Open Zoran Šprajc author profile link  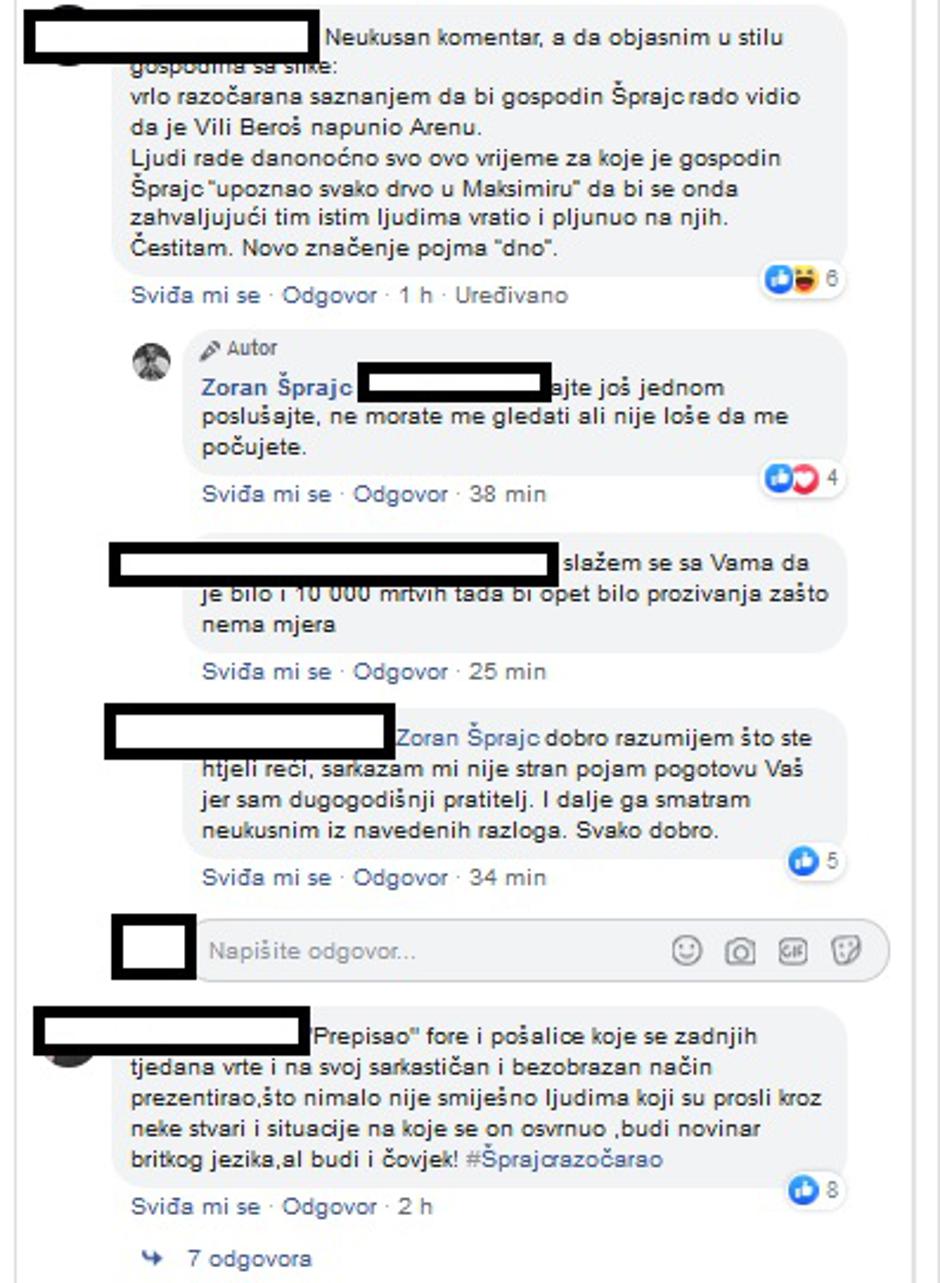[277, 387]
